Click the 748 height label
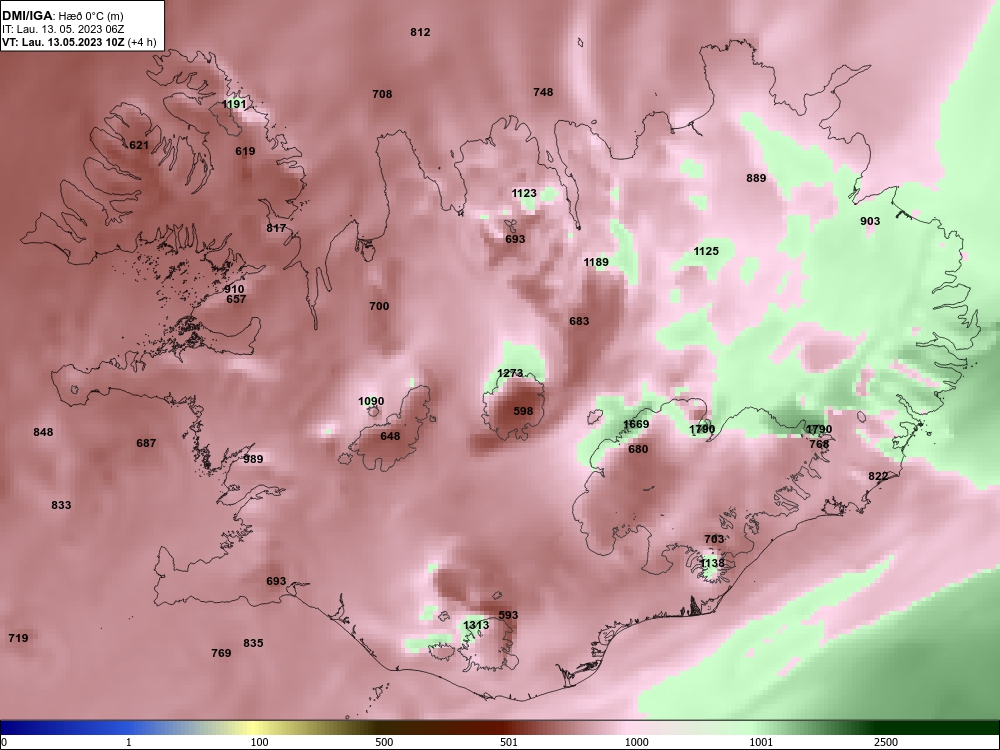Screen dimensions: 1000x750 [543, 92]
